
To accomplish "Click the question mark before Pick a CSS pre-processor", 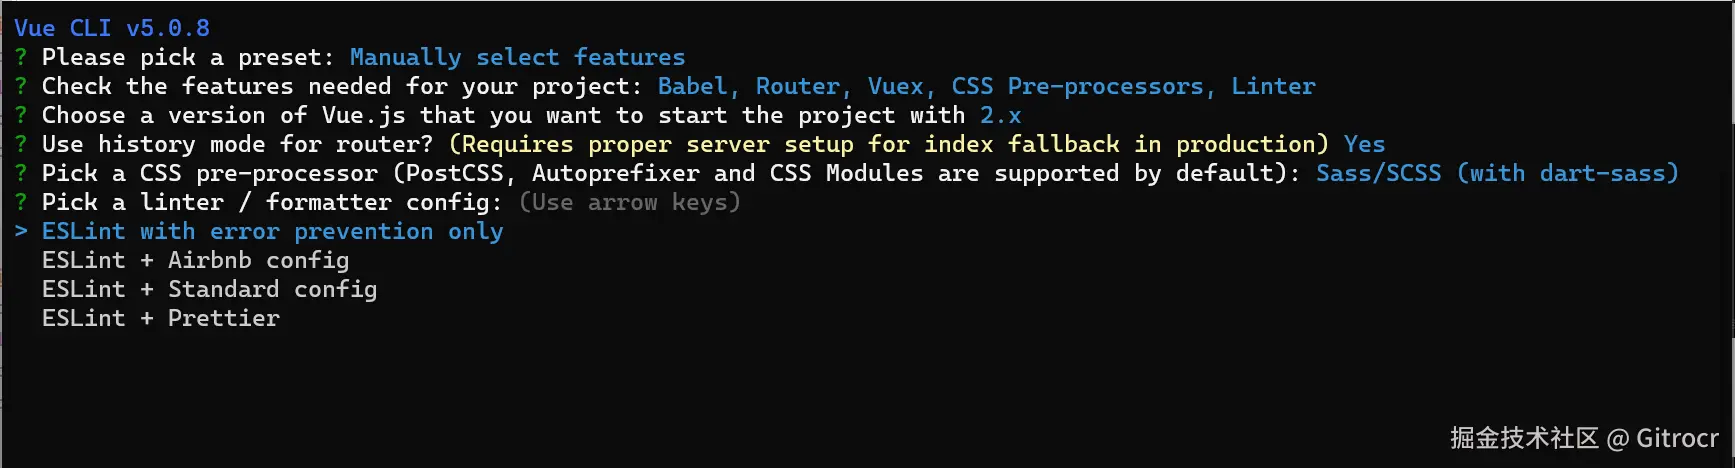I will point(21,174).
